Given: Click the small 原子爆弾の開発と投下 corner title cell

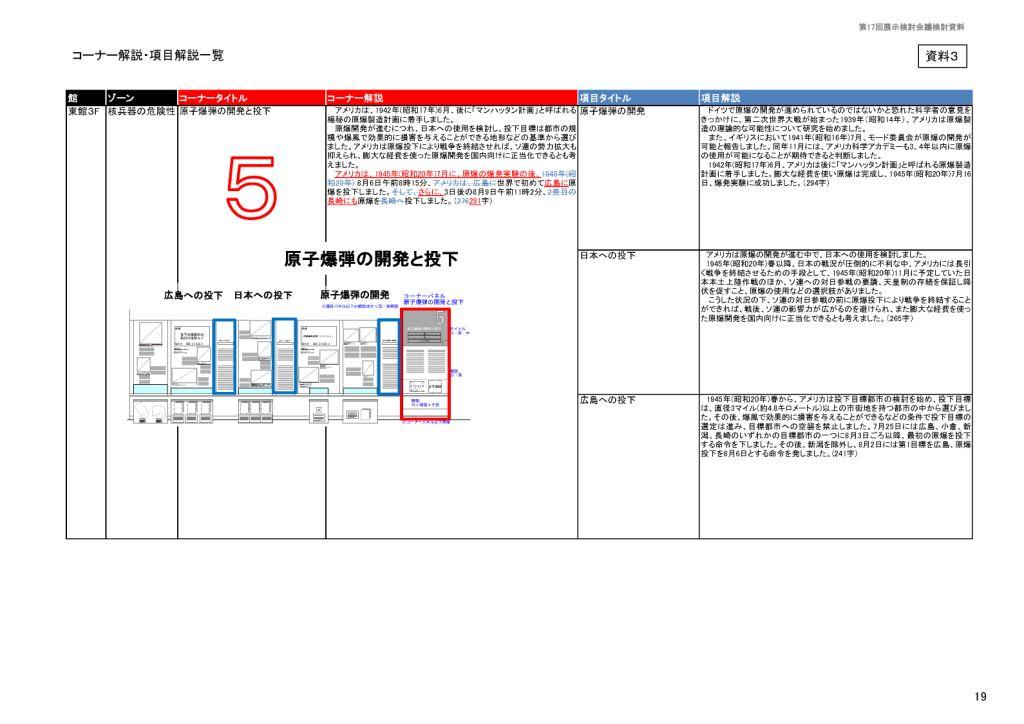Looking at the screenshot, I should point(225,112).
